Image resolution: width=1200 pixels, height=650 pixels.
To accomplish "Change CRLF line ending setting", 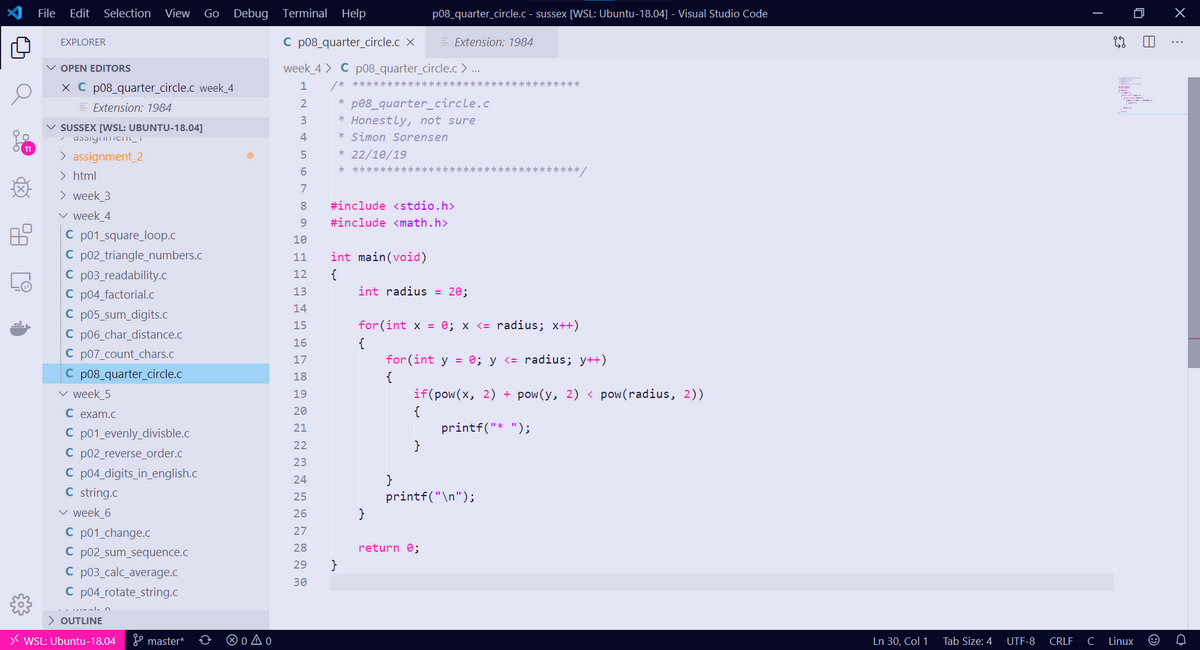I will coord(1061,640).
